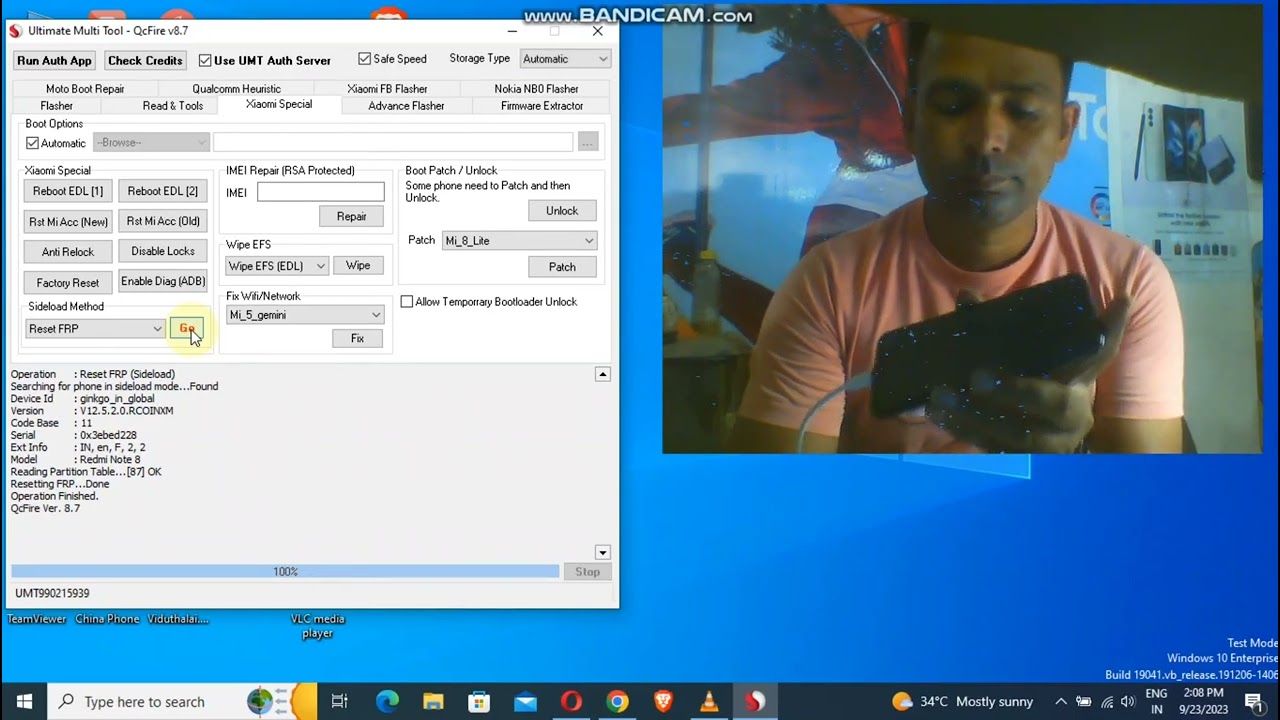
Task: Click the Reboot EDL [2] button
Action: pos(163,191)
